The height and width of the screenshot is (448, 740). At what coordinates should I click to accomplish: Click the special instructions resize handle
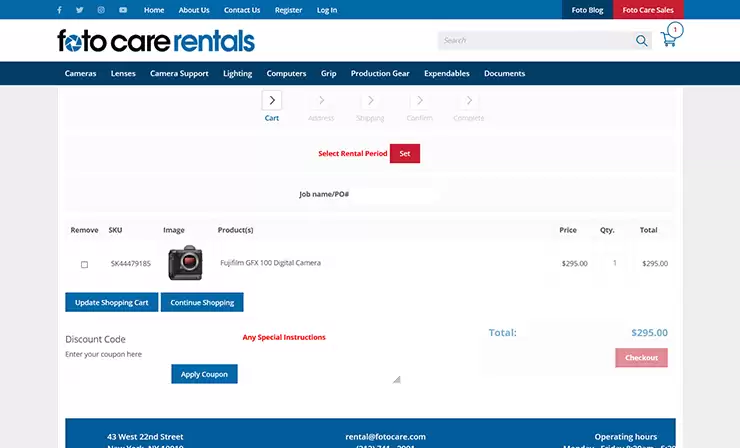[397, 380]
